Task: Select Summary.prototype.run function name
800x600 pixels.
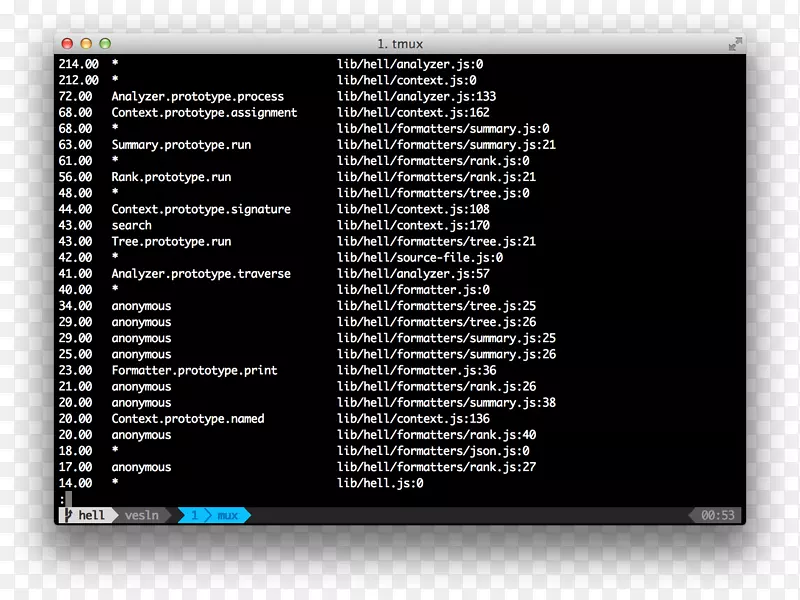Action: (181, 145)
